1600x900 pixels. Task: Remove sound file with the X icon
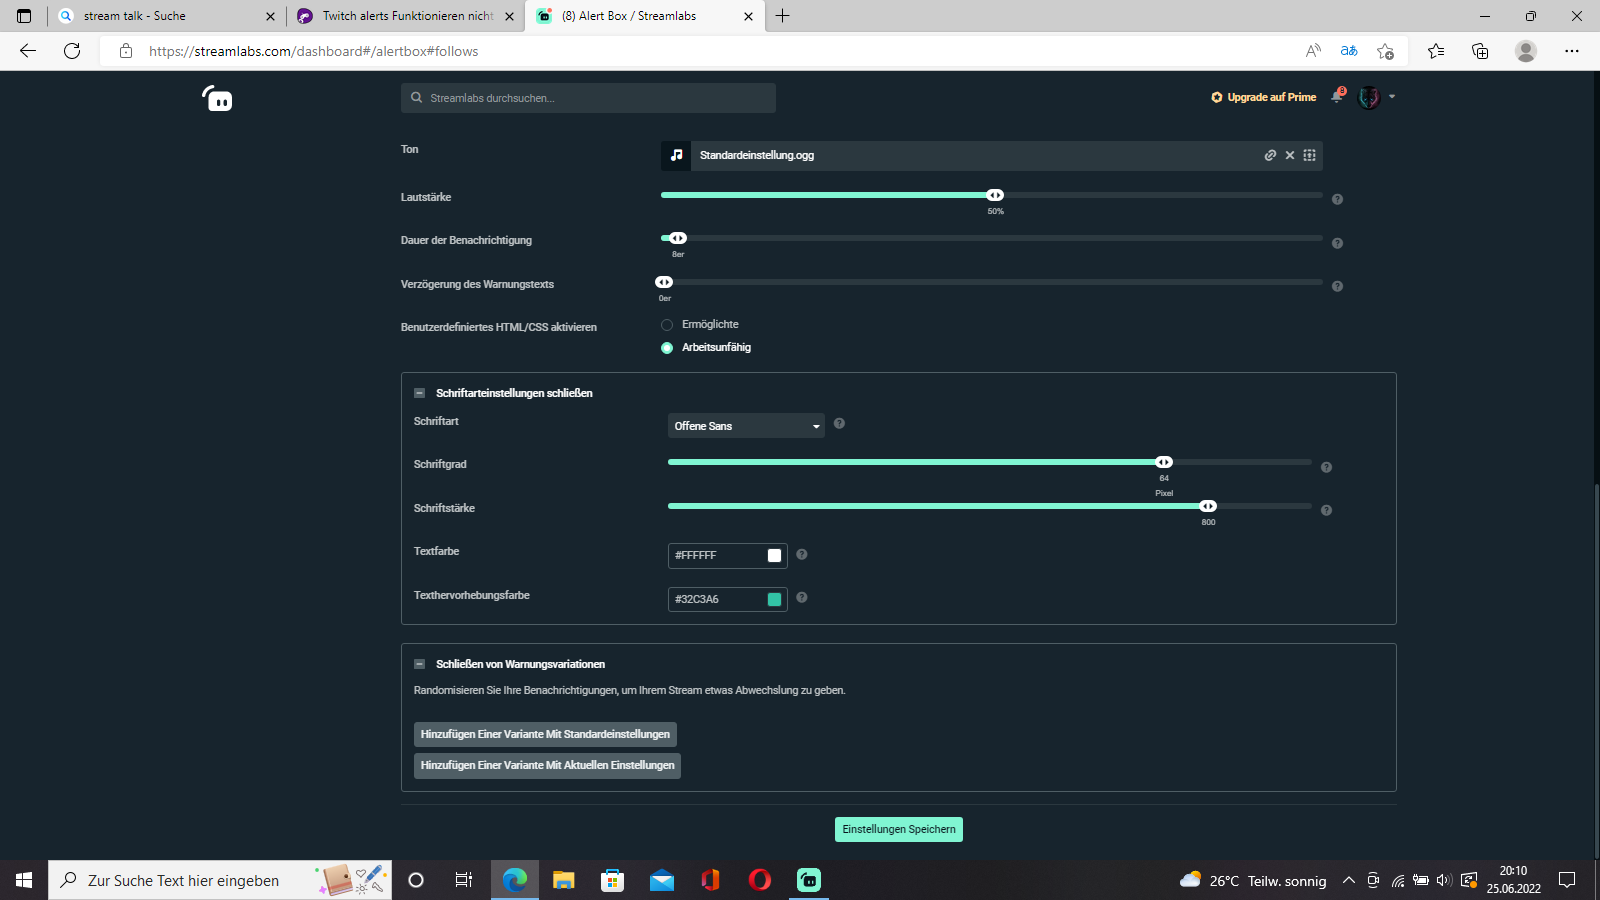tap(1290, 155)
